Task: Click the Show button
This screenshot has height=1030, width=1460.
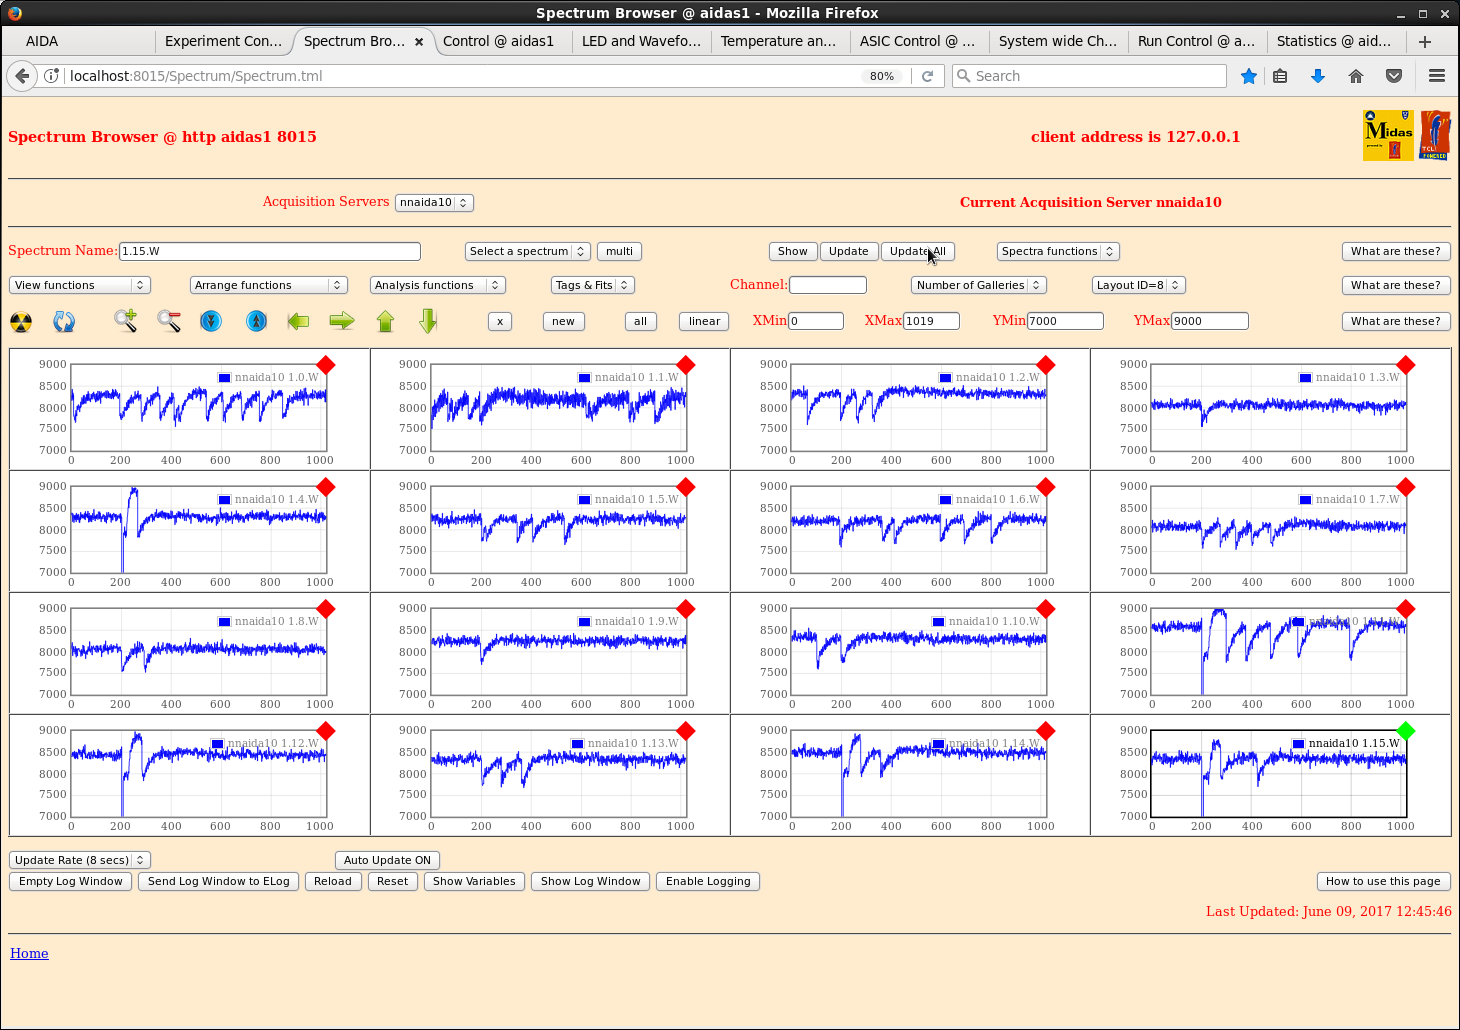Action: click(x=793, y=251)
